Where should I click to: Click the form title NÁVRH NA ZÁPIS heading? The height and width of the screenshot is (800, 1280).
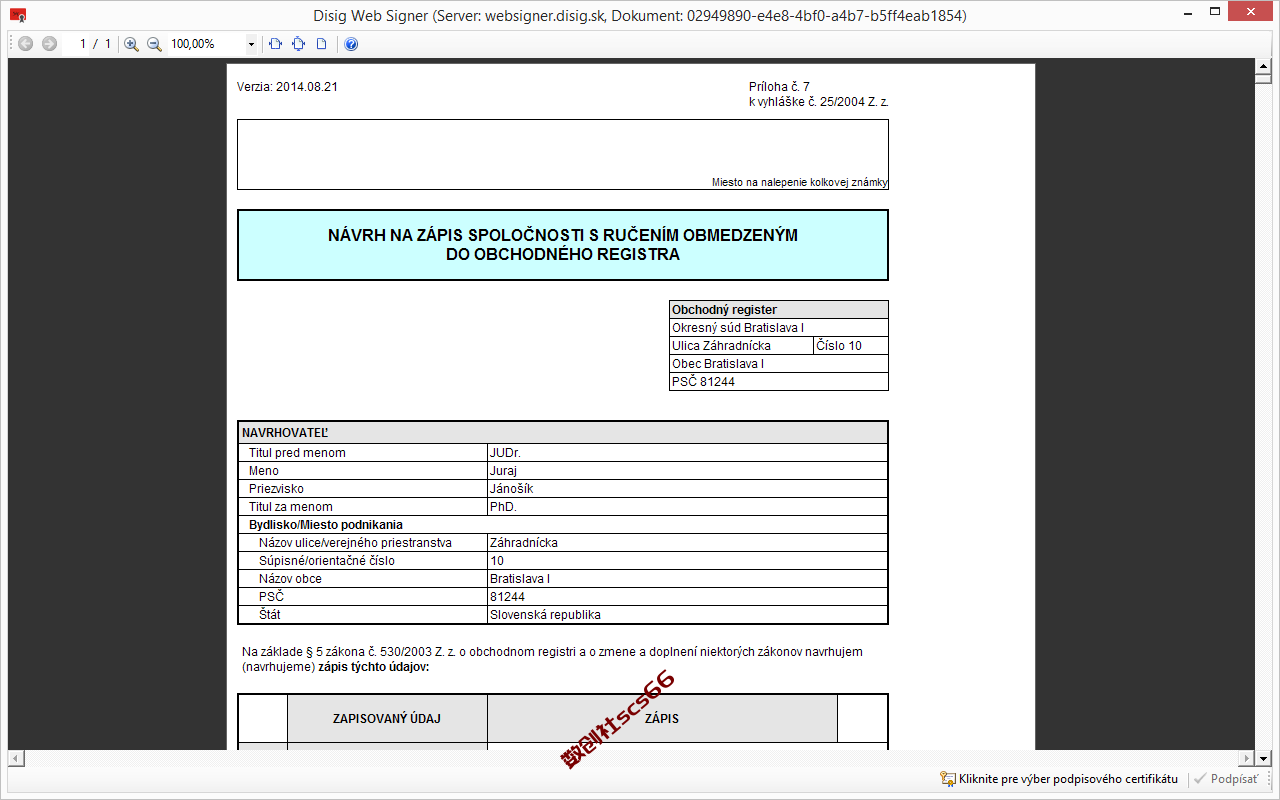point(563,245)
